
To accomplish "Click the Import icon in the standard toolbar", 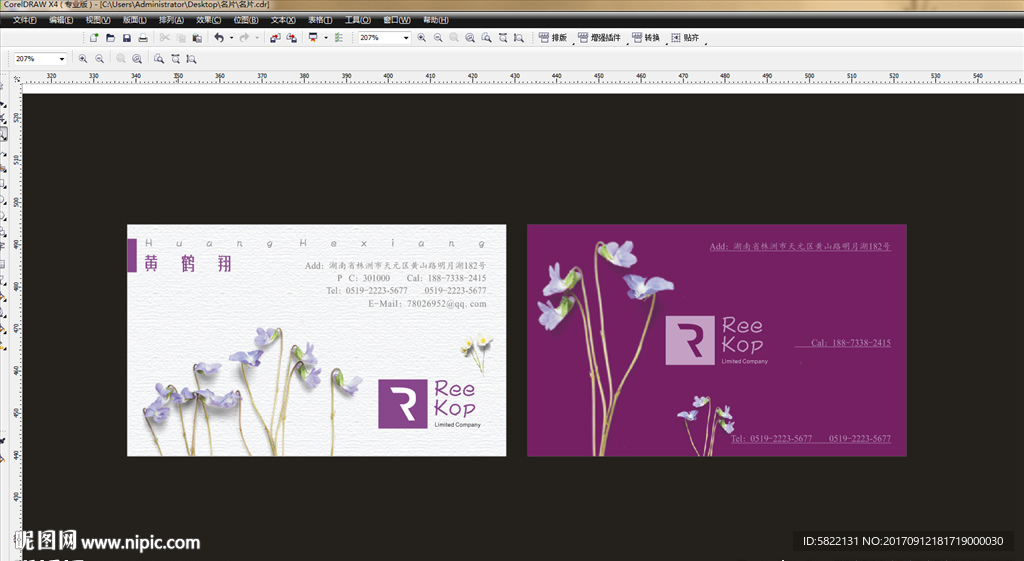I will tap(275, 38).
